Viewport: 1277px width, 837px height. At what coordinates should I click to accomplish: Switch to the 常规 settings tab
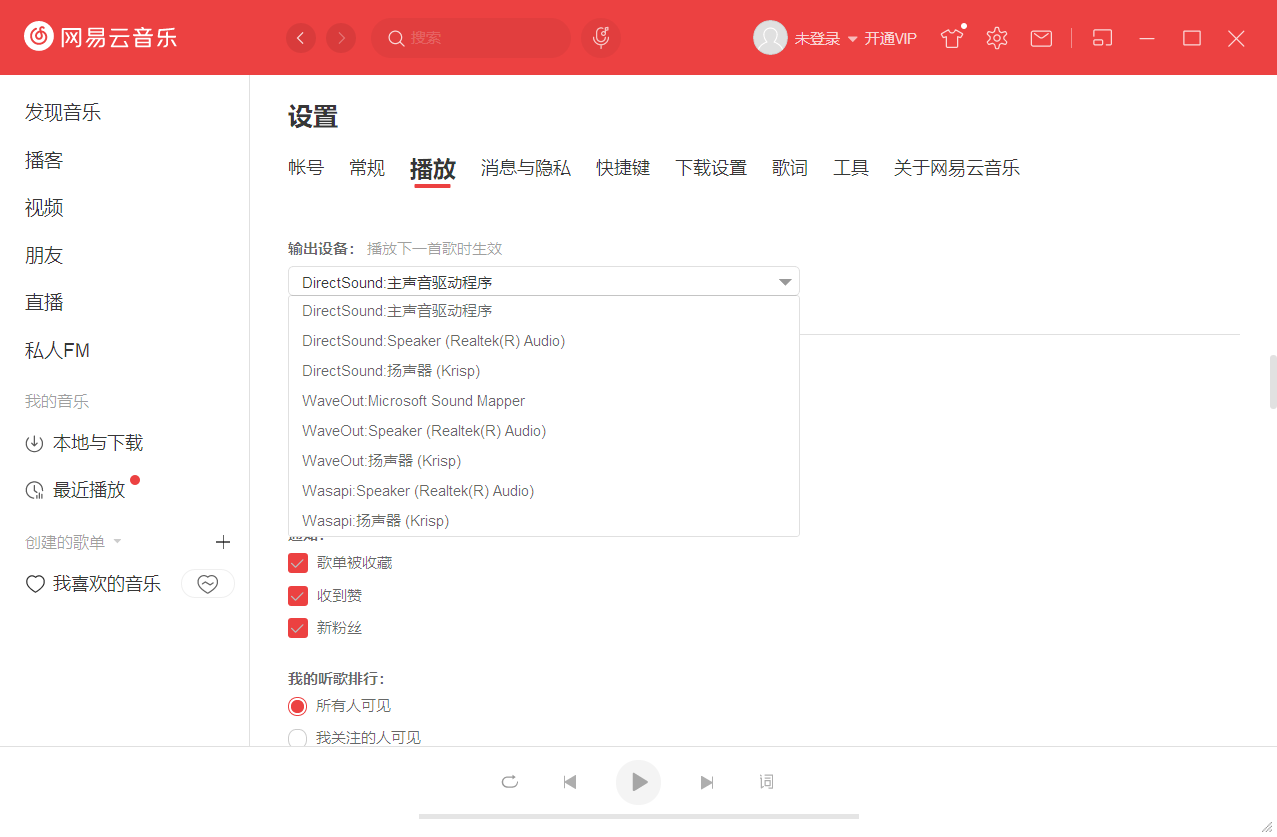[367, 168]
